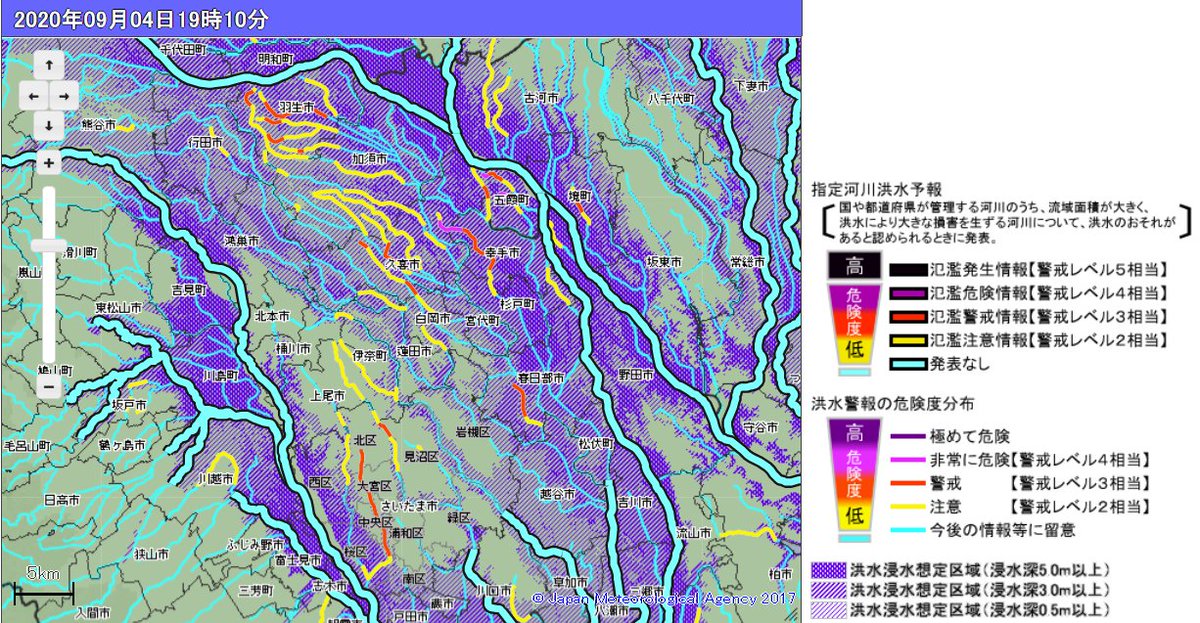Image resolution: width=1200 pixels, height=623 pixels.
Task: Click the 流山市 map label
Action: tap(693, 532)
